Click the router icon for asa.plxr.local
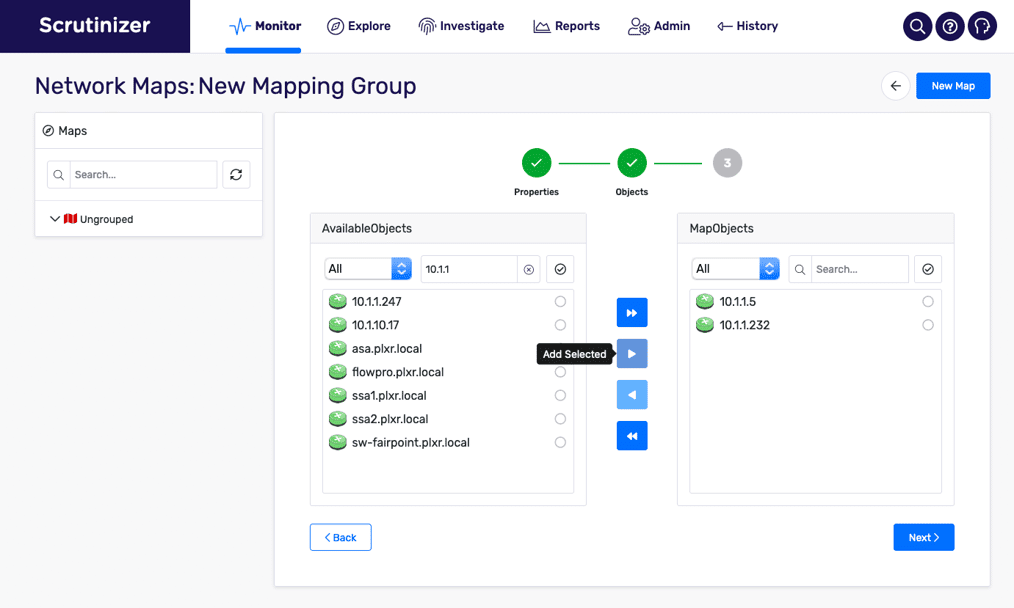 (338, 349)
